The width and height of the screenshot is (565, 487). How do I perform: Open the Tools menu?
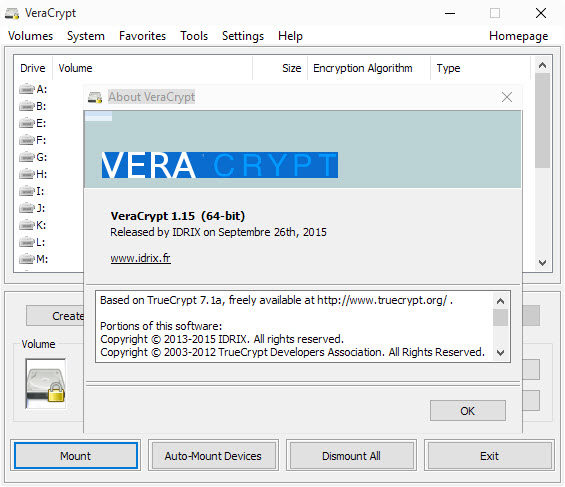[194, 36]
